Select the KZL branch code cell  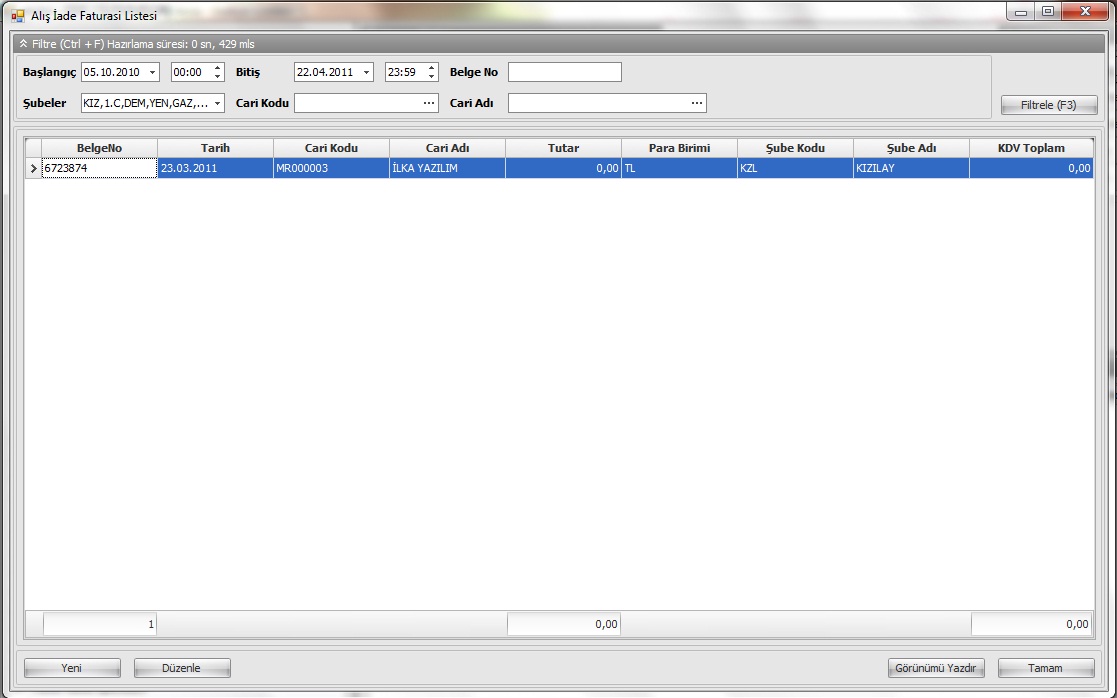point(796,168)
